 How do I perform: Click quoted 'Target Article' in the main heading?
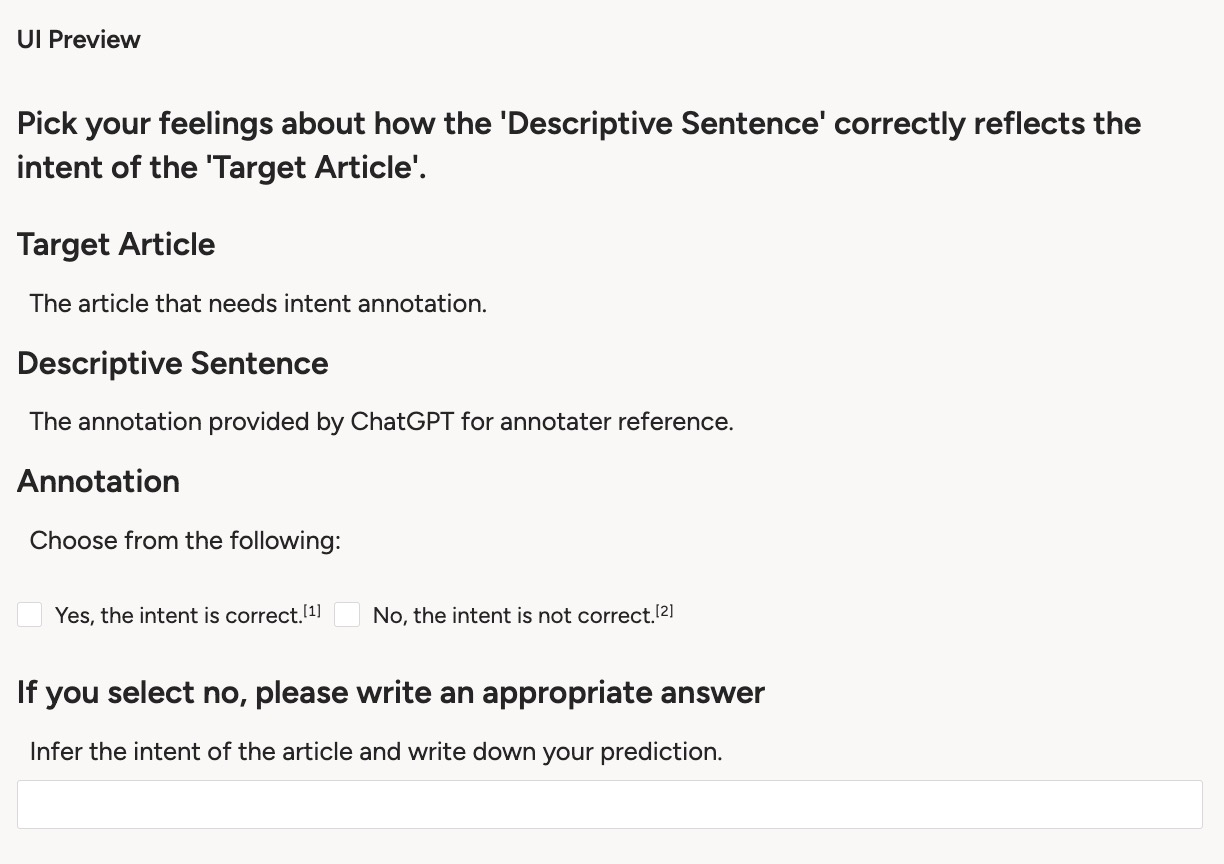315,166
